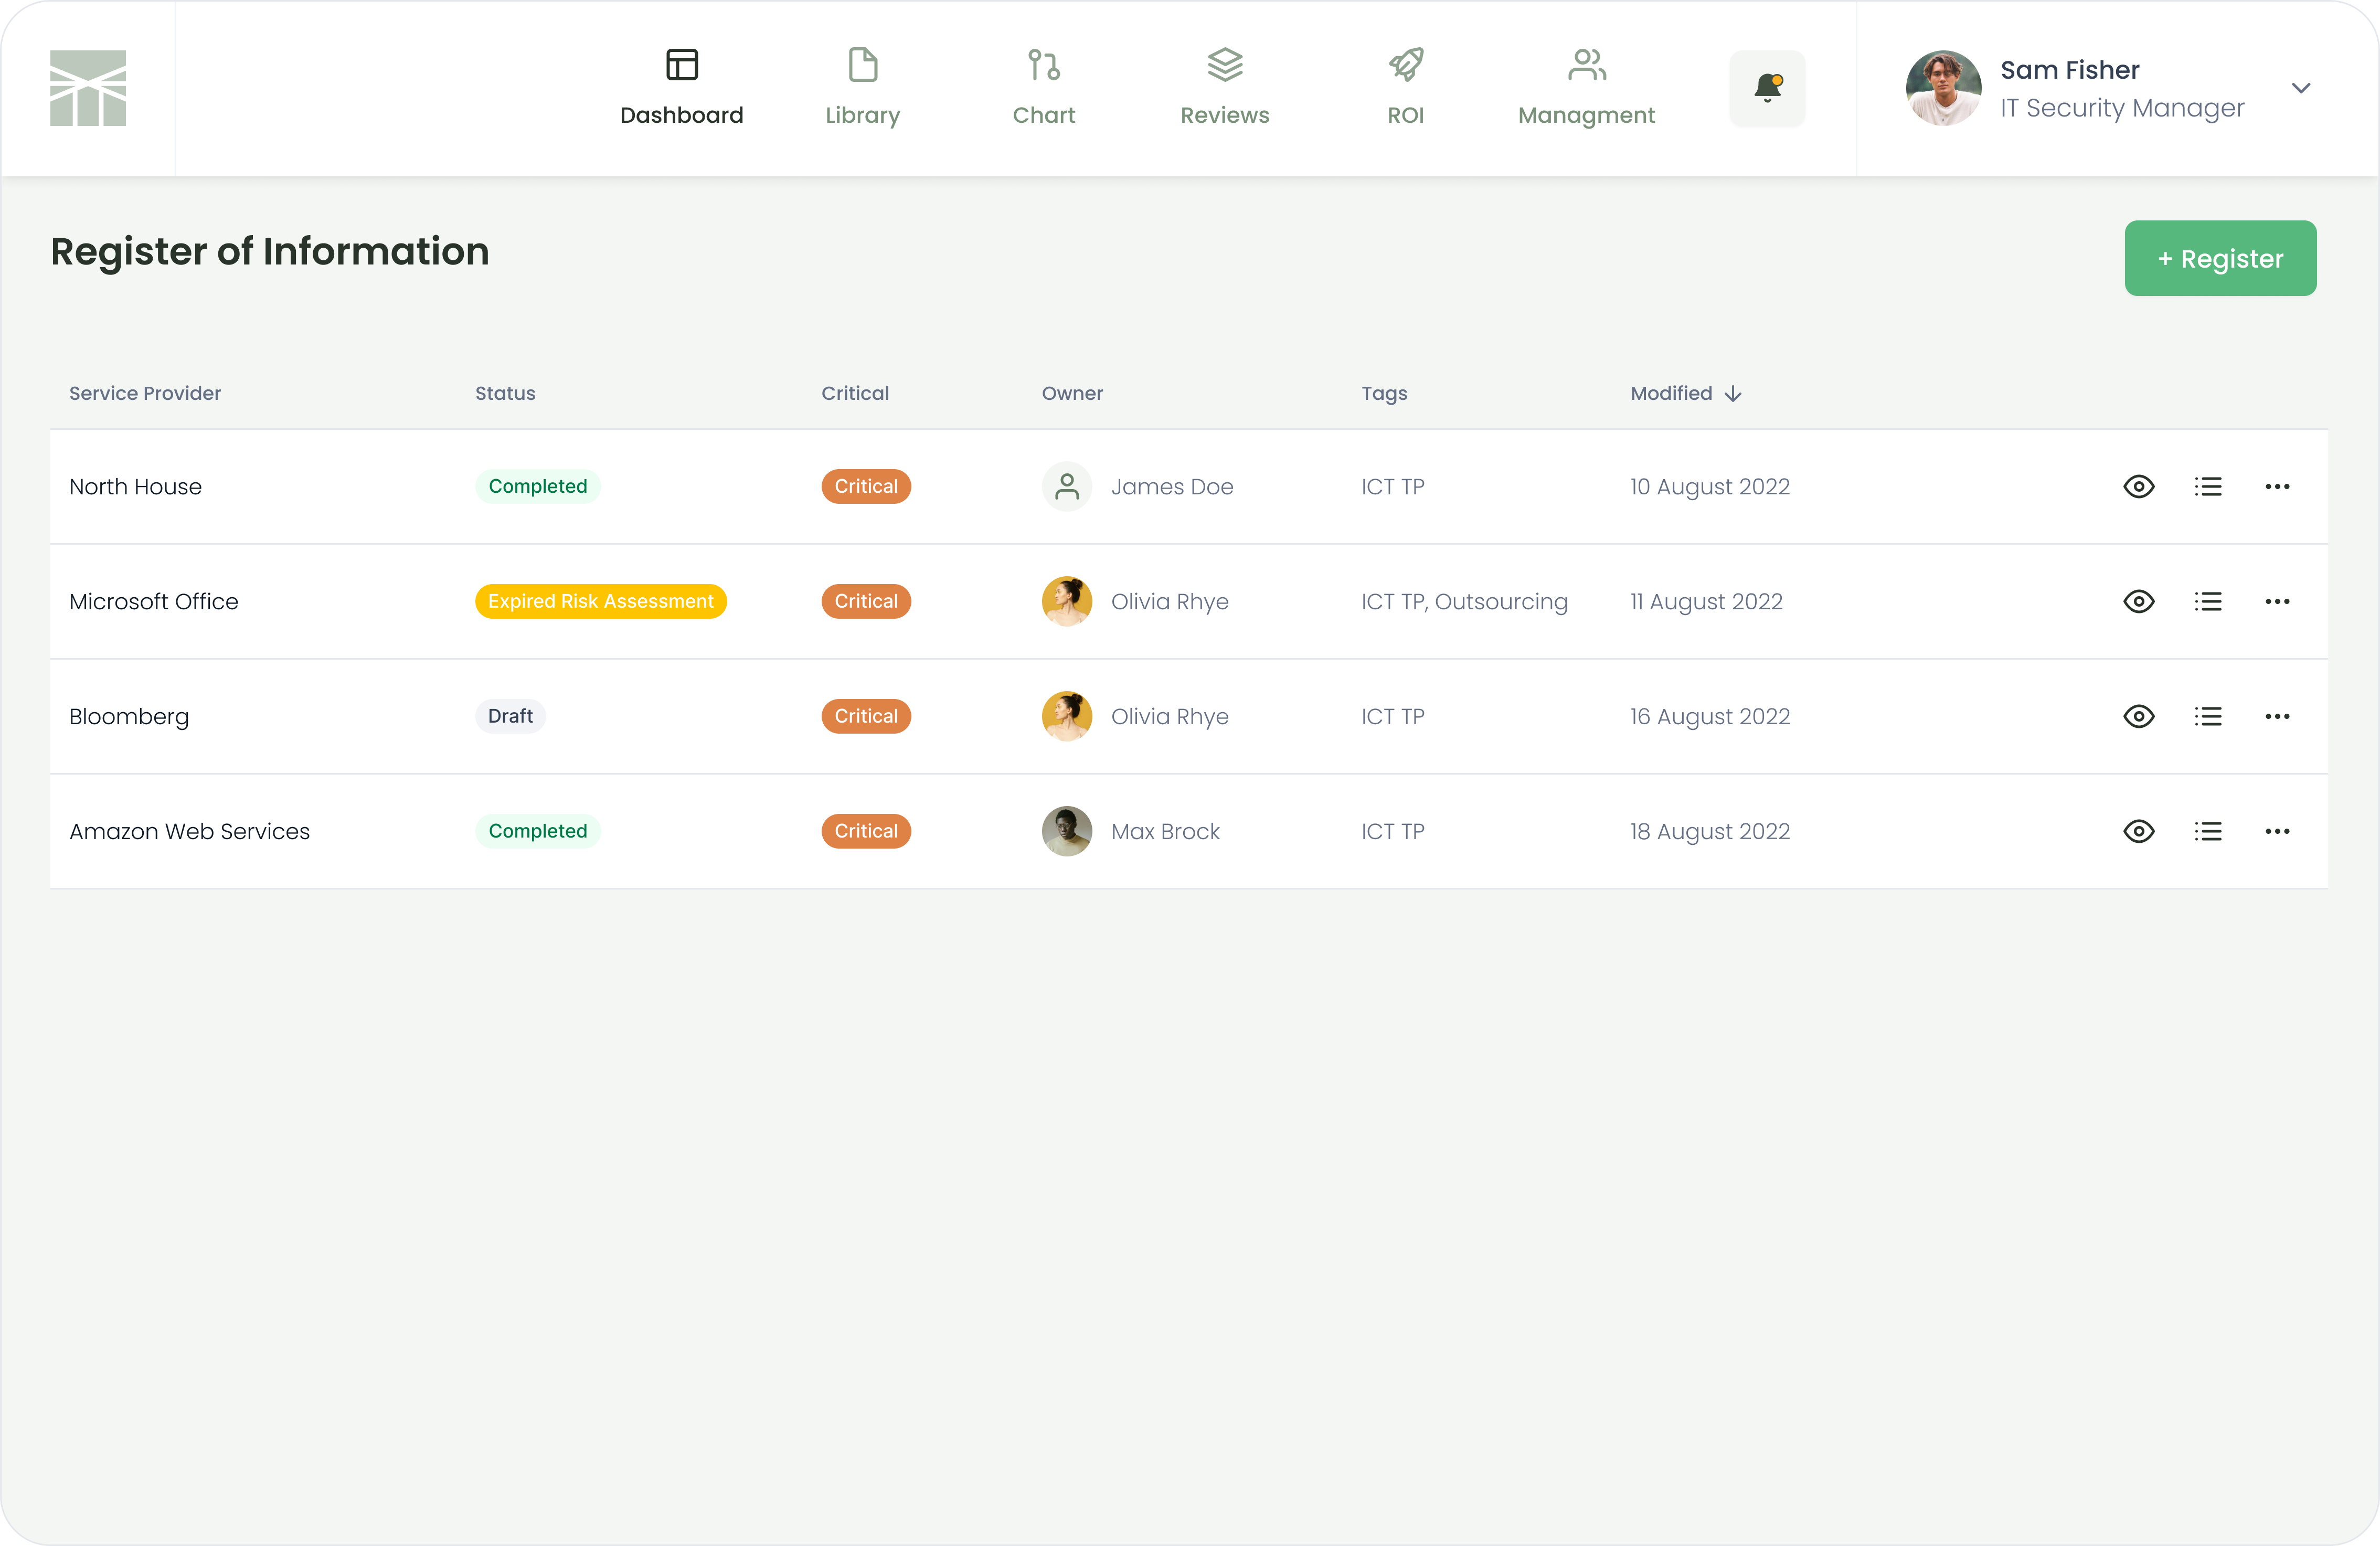The width and height of the screenshot is (2380, 1546).
Task: Click the Tags column header
Action: click(x=1384, y=393)
